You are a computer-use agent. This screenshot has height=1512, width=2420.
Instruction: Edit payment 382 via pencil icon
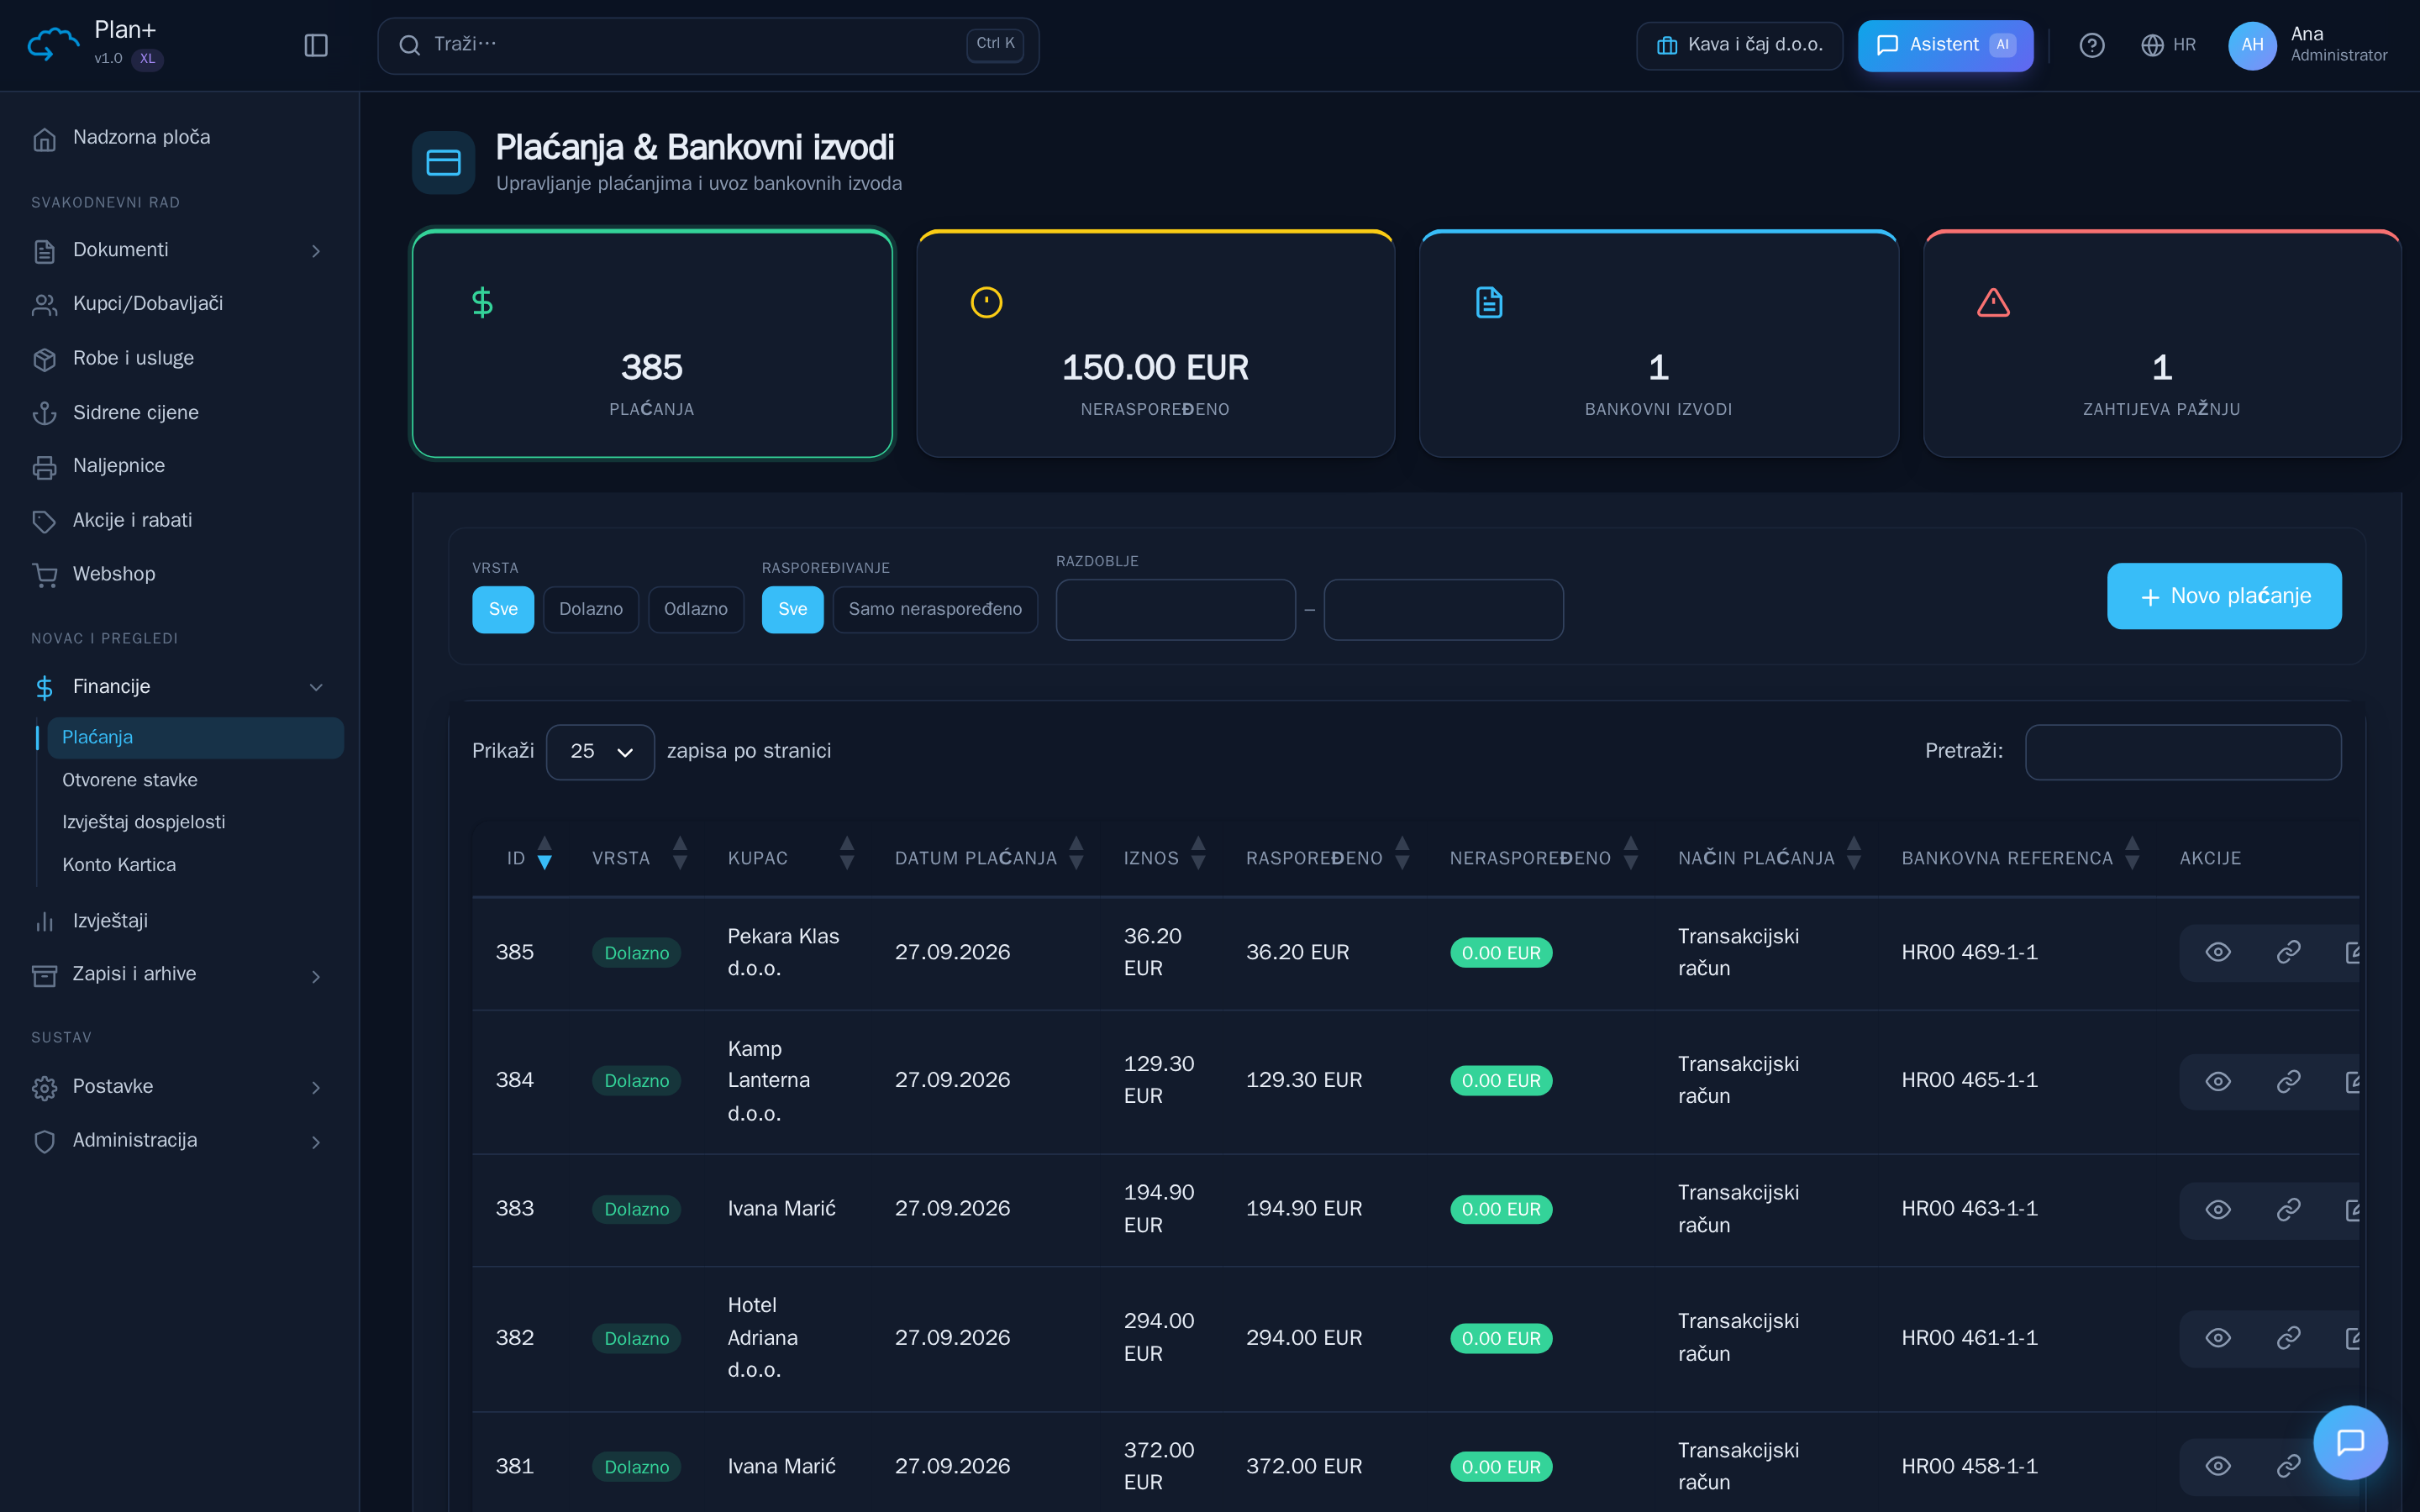tap(2352, 1338)
